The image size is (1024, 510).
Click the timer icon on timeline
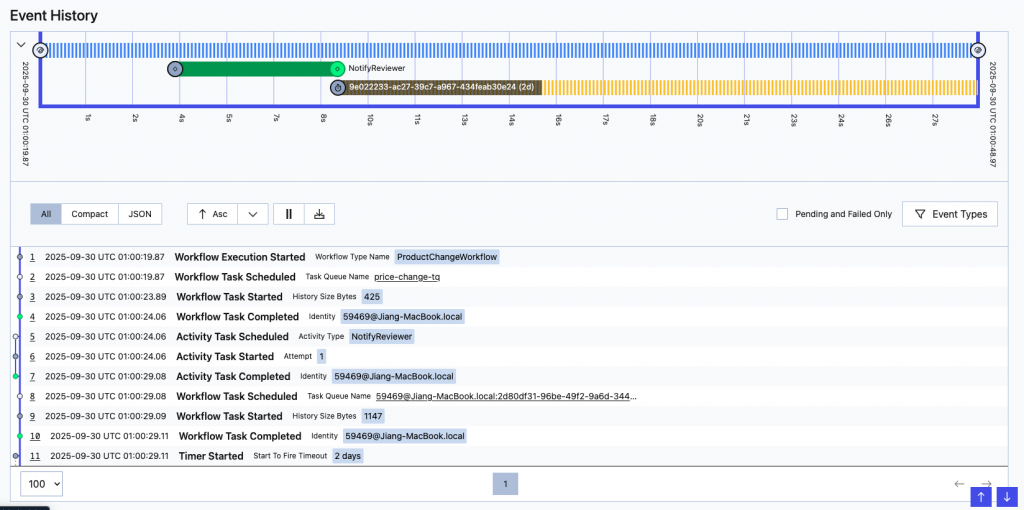338,88
